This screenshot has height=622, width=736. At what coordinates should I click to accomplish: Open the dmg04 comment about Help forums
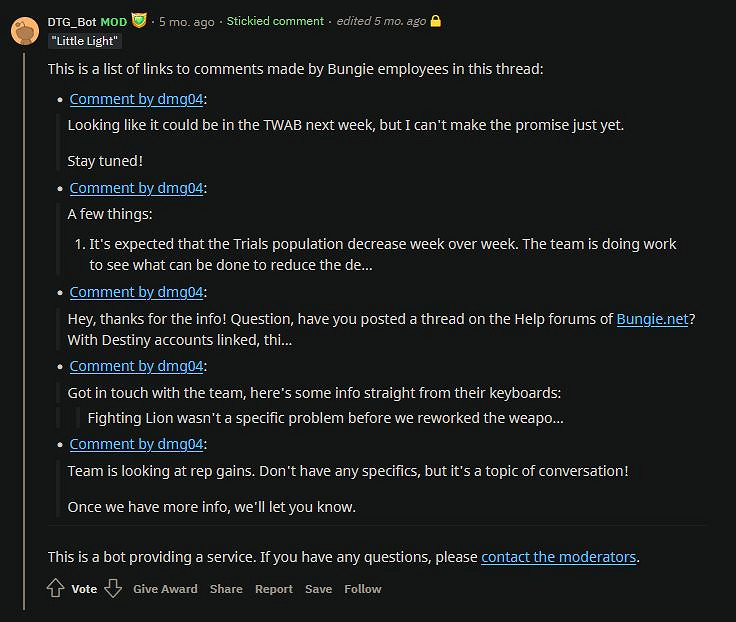pyautogui.click(x=136, y=292)
